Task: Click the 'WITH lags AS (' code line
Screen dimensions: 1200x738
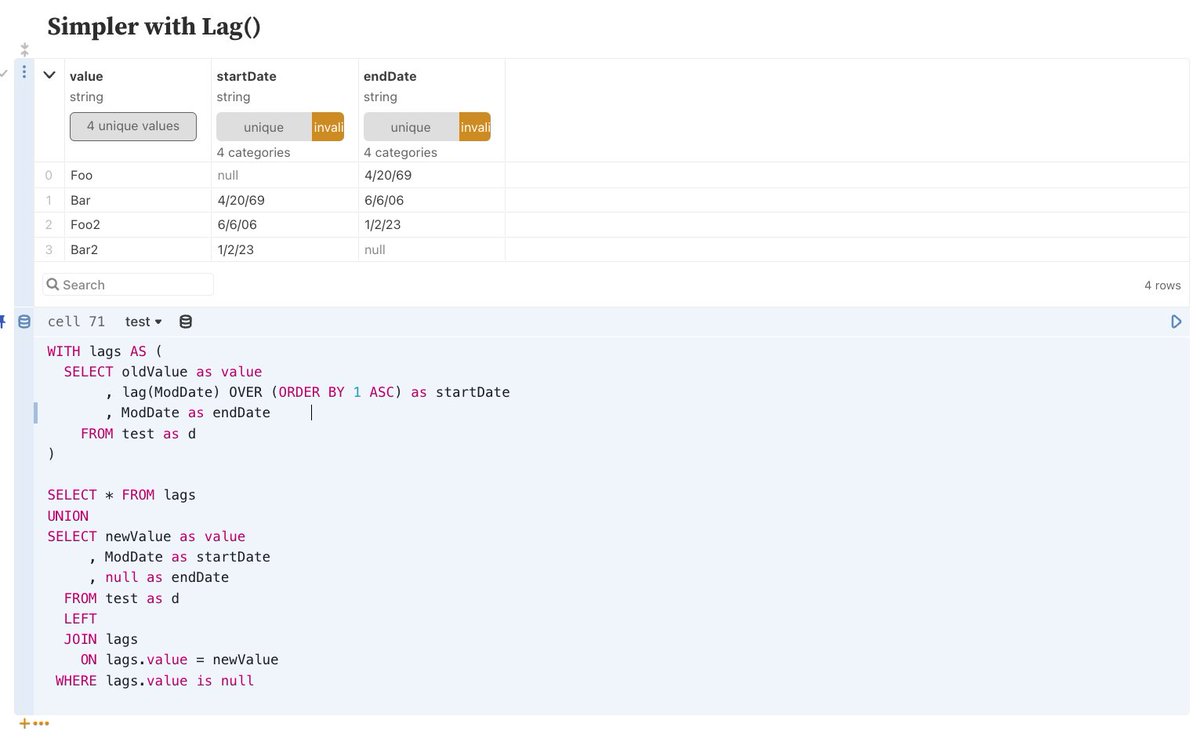Action: pos(104,351)
